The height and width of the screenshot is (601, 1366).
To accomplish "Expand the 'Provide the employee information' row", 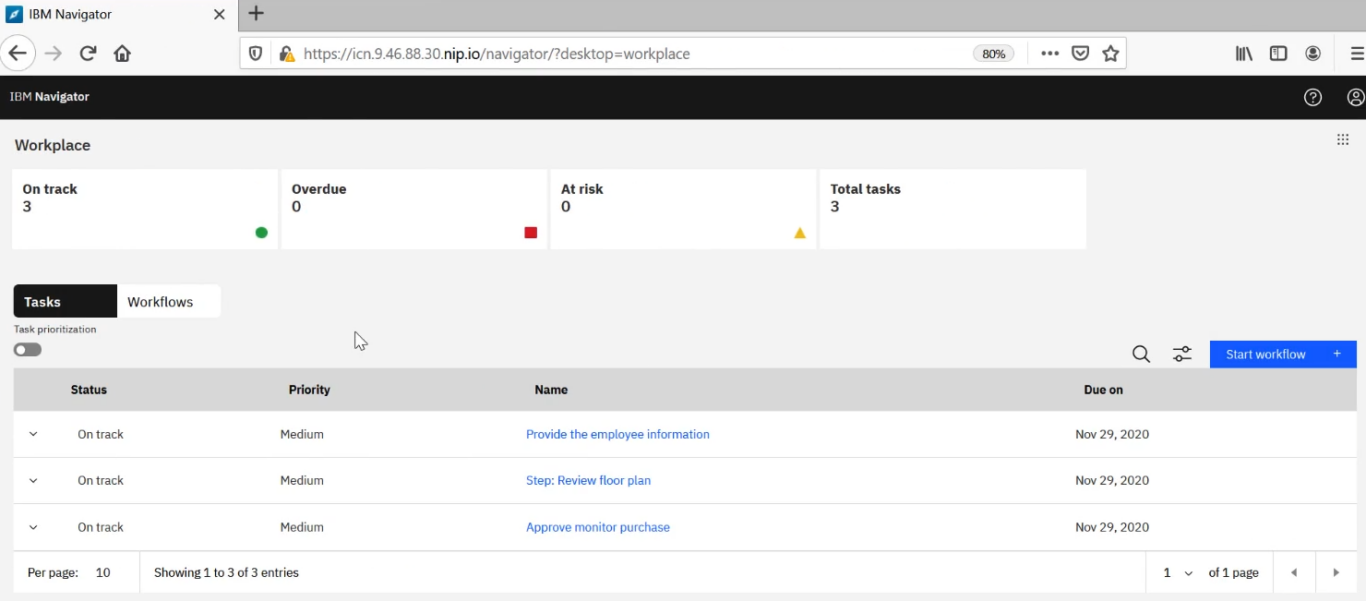I will (x=33, y=435).
